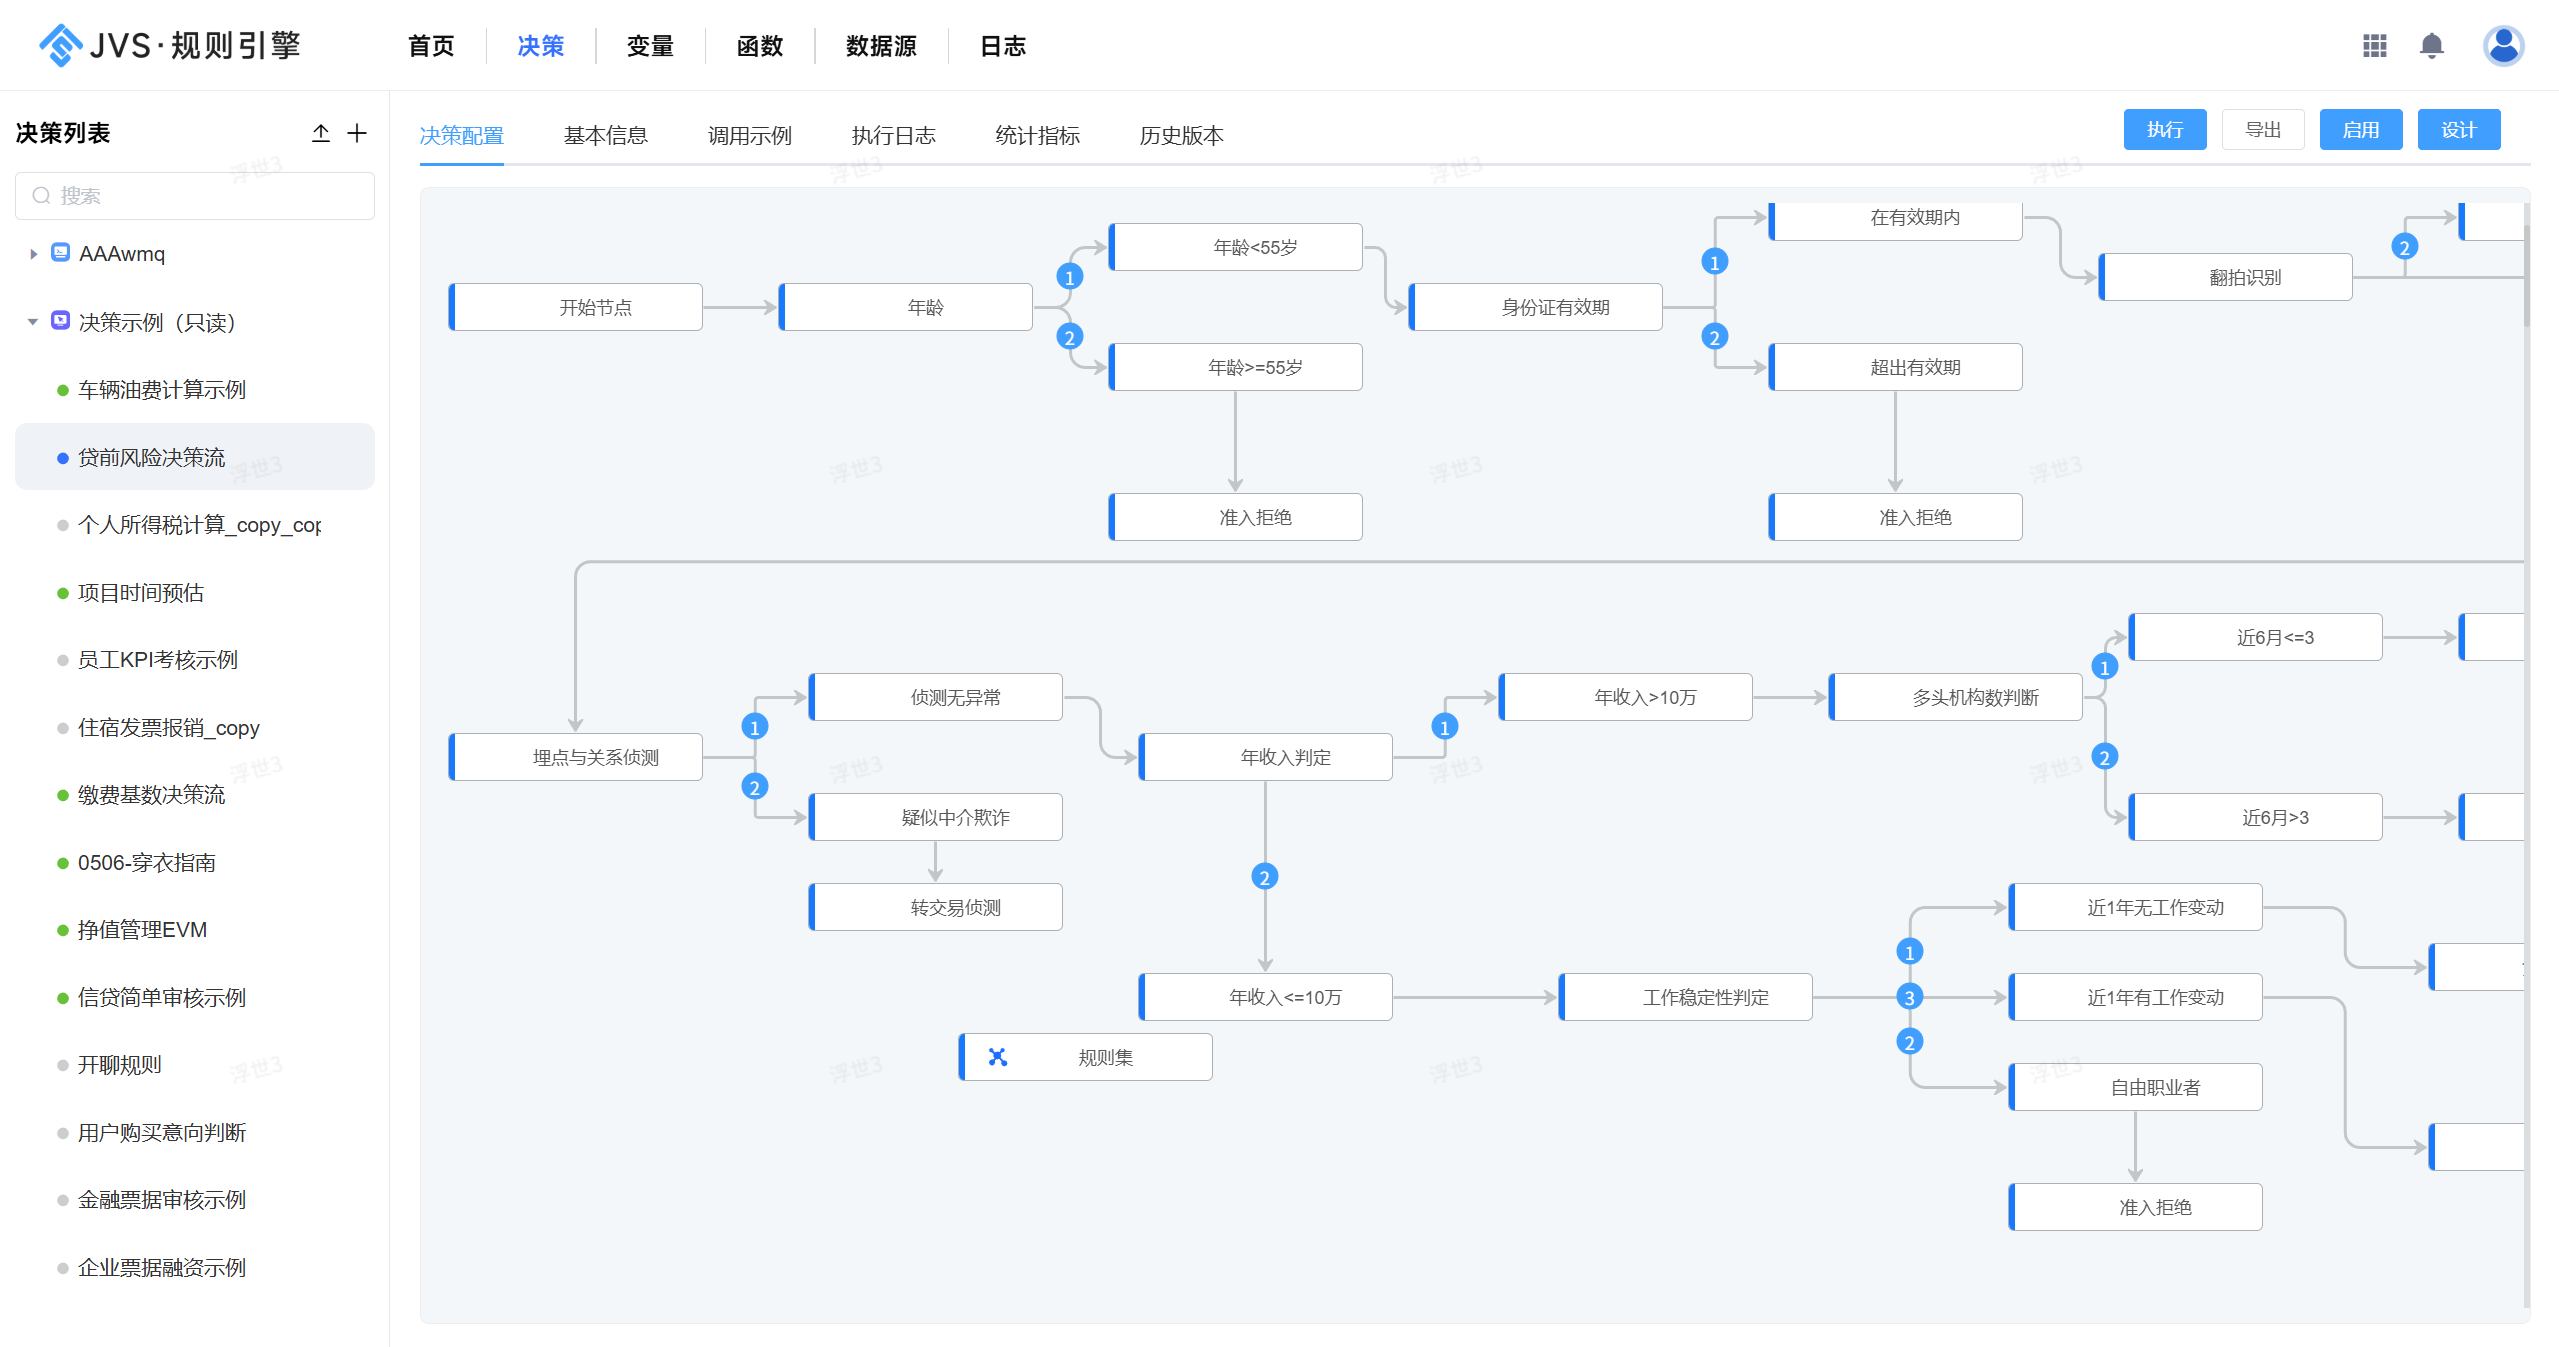Click branch badge 3 after 工作稳定性判定
The height and width of the screenshot is (1347, 2559).
(x=1909, y=997)
